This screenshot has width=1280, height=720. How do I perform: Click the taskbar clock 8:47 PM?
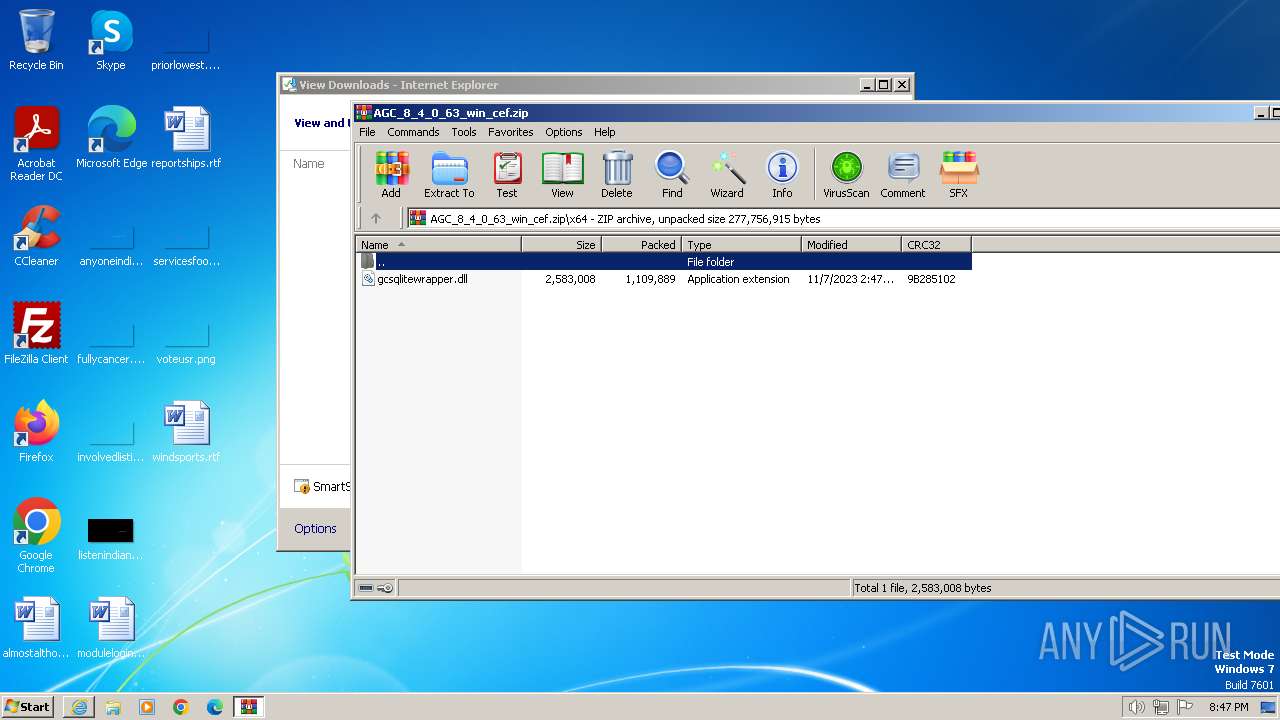(x=1228, y=707)
